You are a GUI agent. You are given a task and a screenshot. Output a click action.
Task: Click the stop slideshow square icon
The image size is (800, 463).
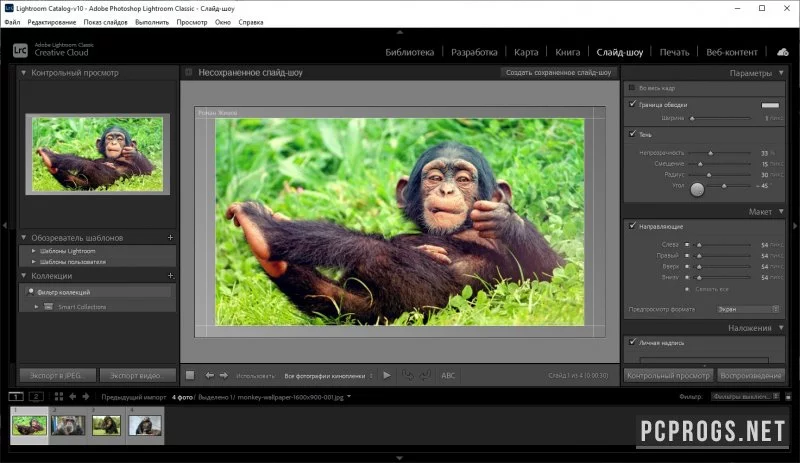pos(190,375)
